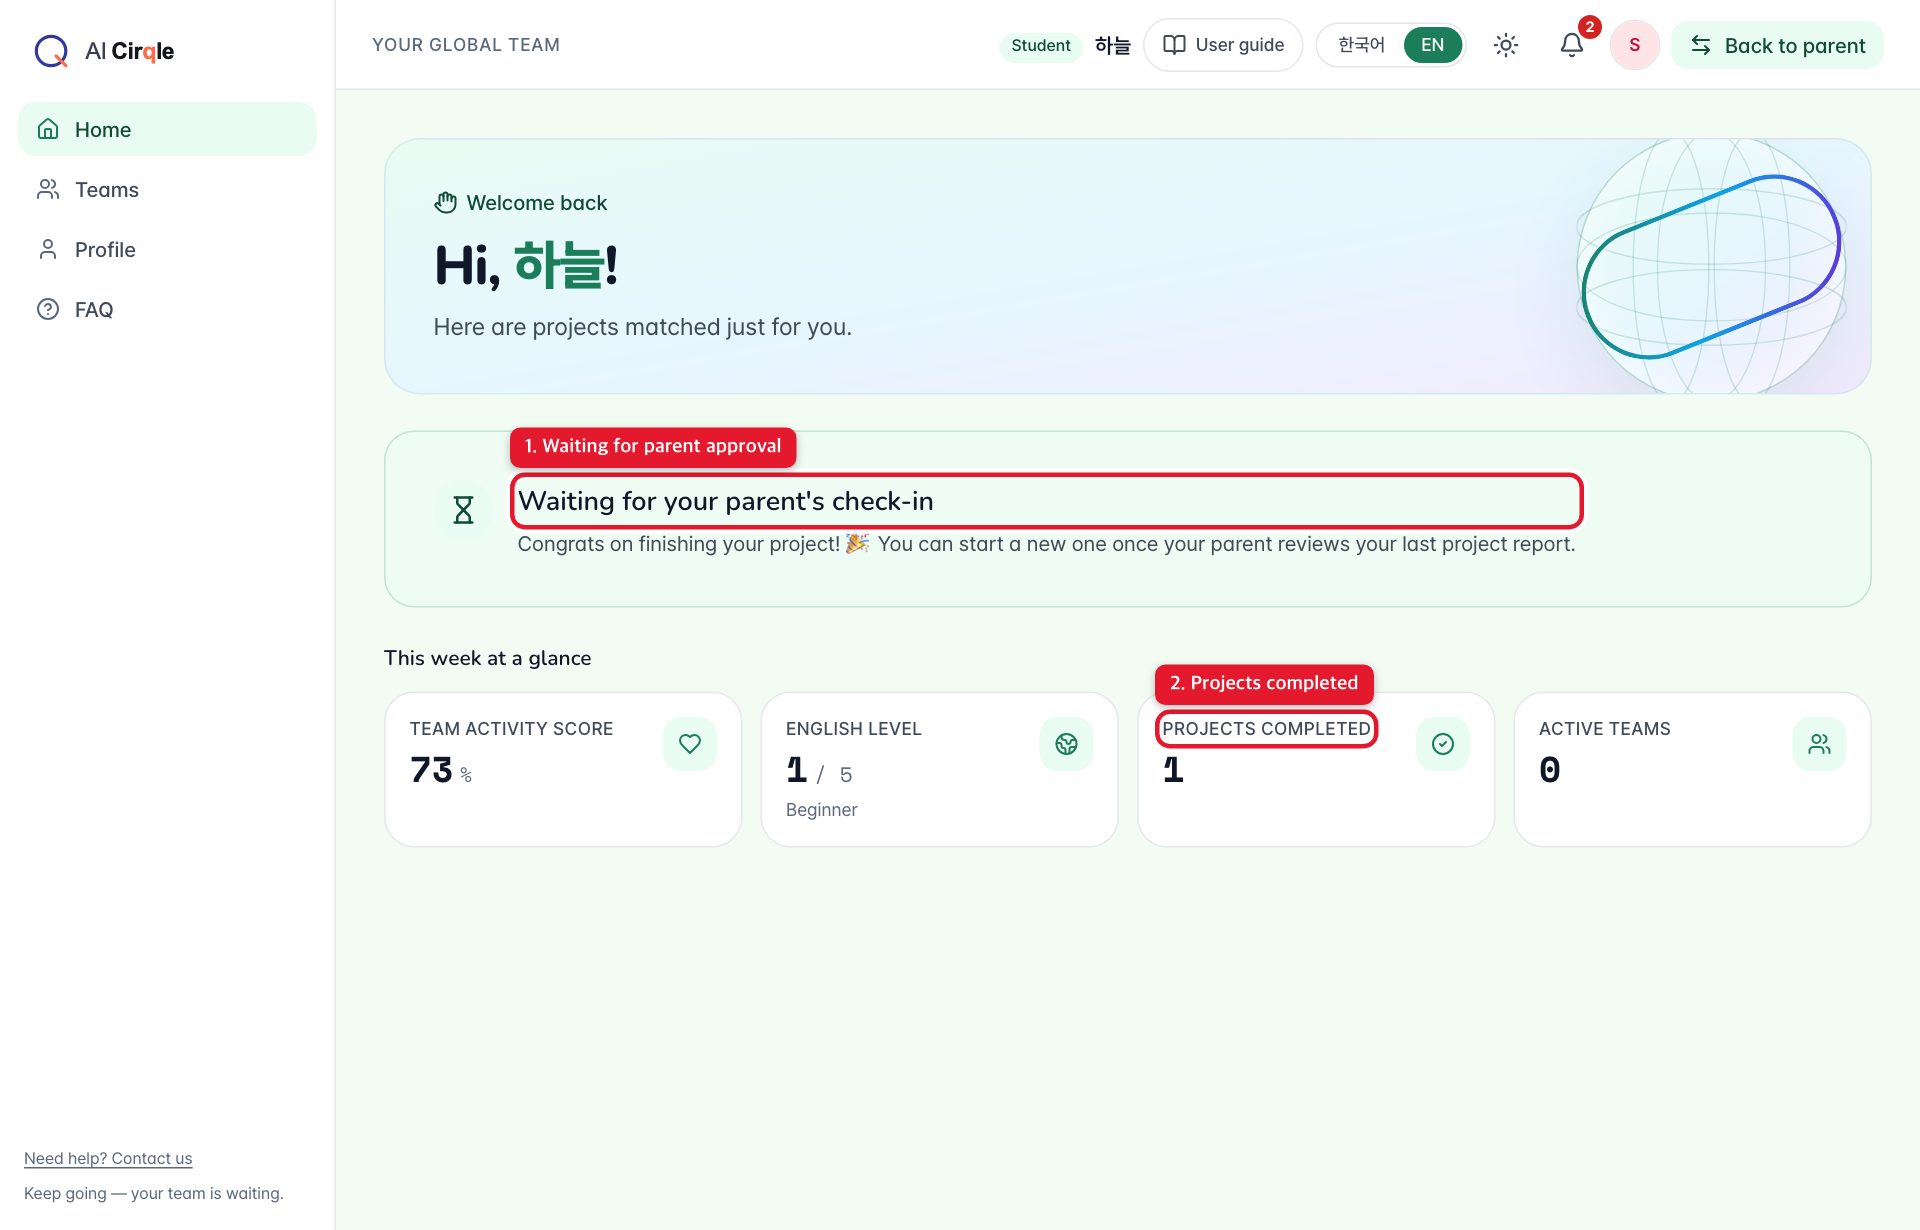Click the hourglass waiting icon
This screenshot has height=1230, width=1920.
463,510
